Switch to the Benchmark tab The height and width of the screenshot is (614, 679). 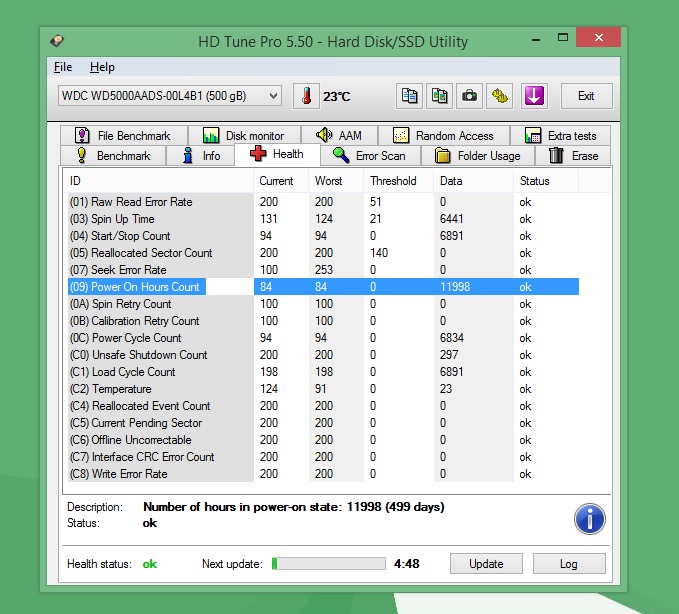click(113, 155)
